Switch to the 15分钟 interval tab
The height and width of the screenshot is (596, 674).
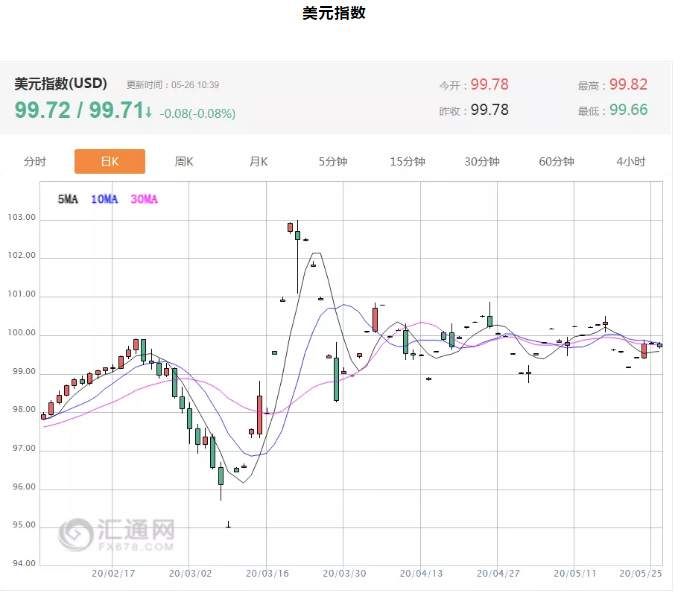407,162
